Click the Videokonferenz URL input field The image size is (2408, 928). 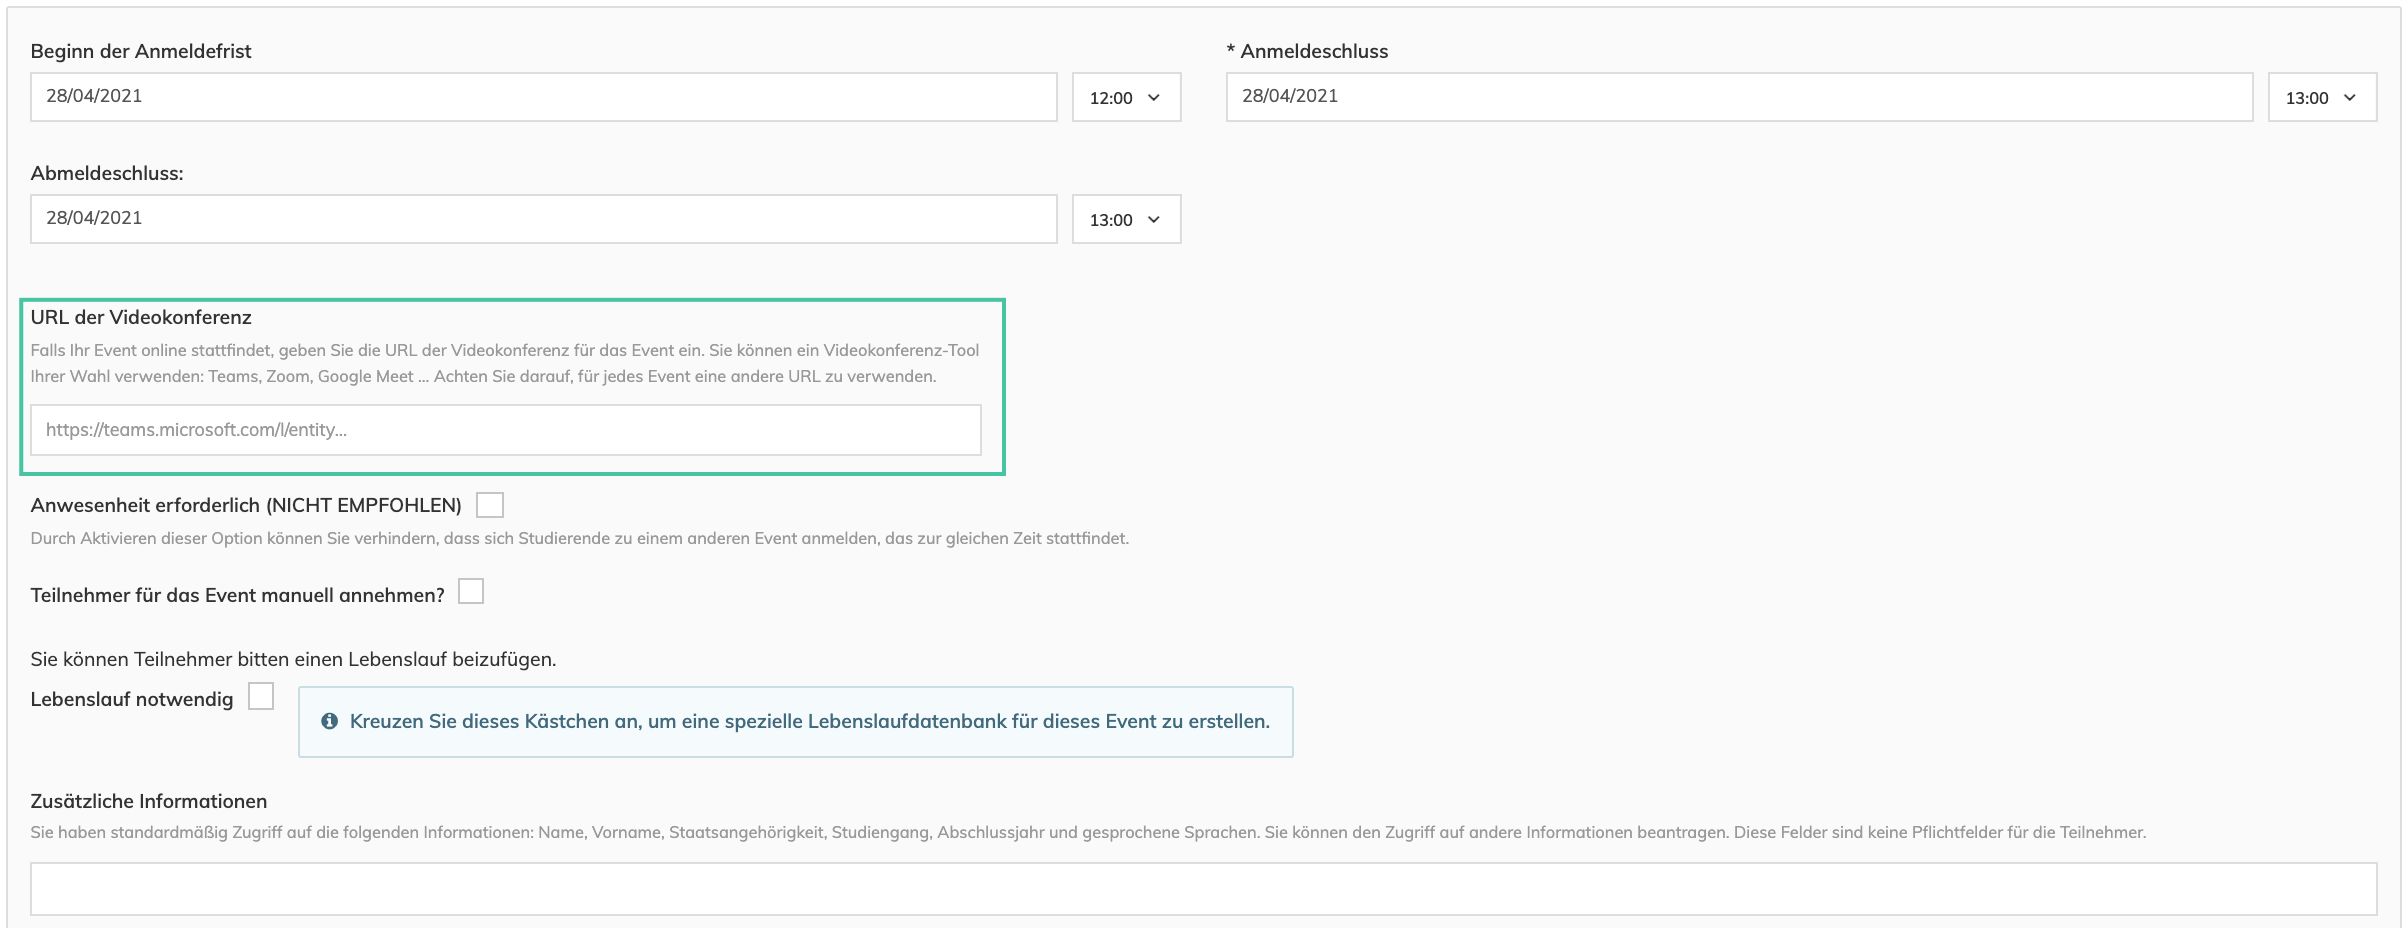pos(505,430)
